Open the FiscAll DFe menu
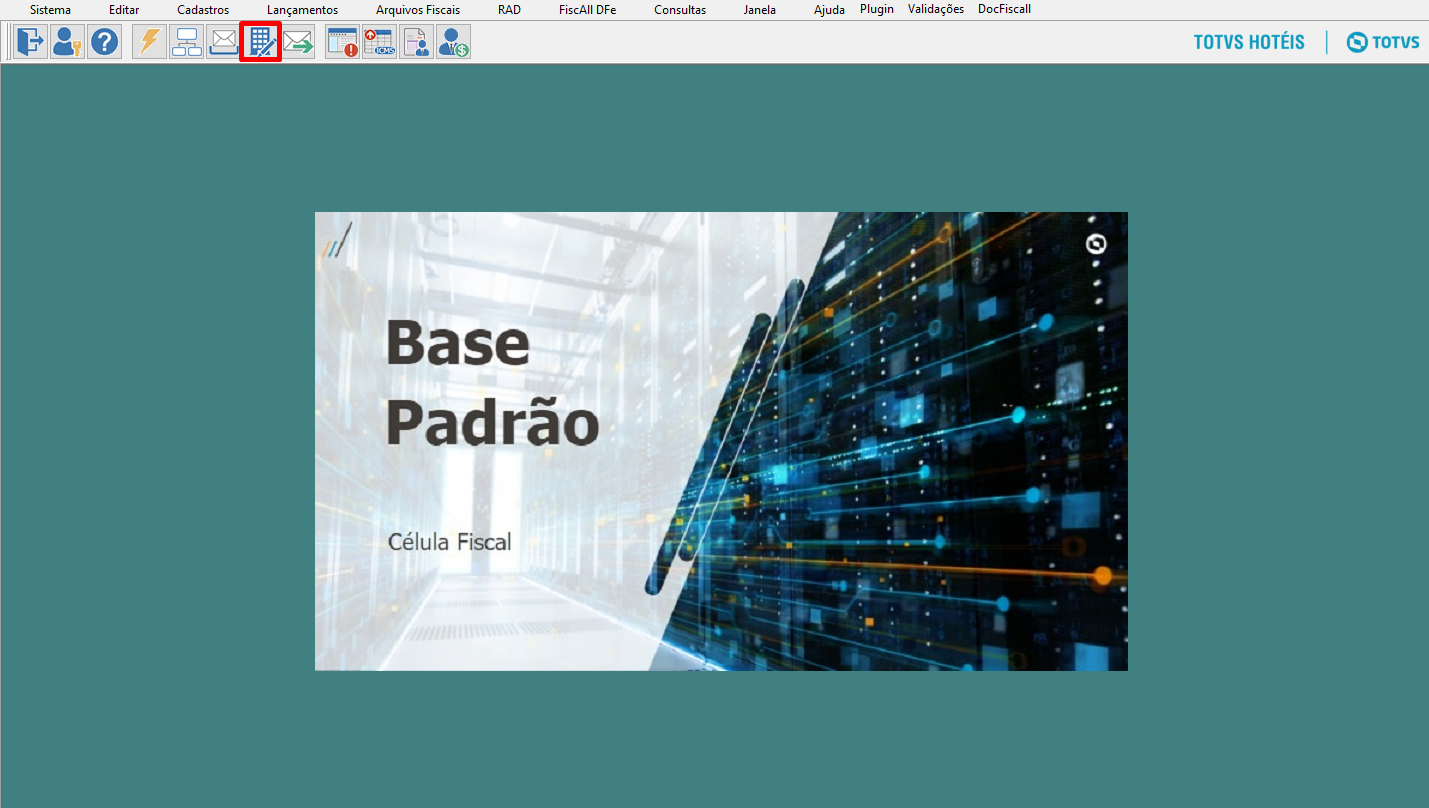The width and height of the screenshot is (1429, 808). pos(587,10)
